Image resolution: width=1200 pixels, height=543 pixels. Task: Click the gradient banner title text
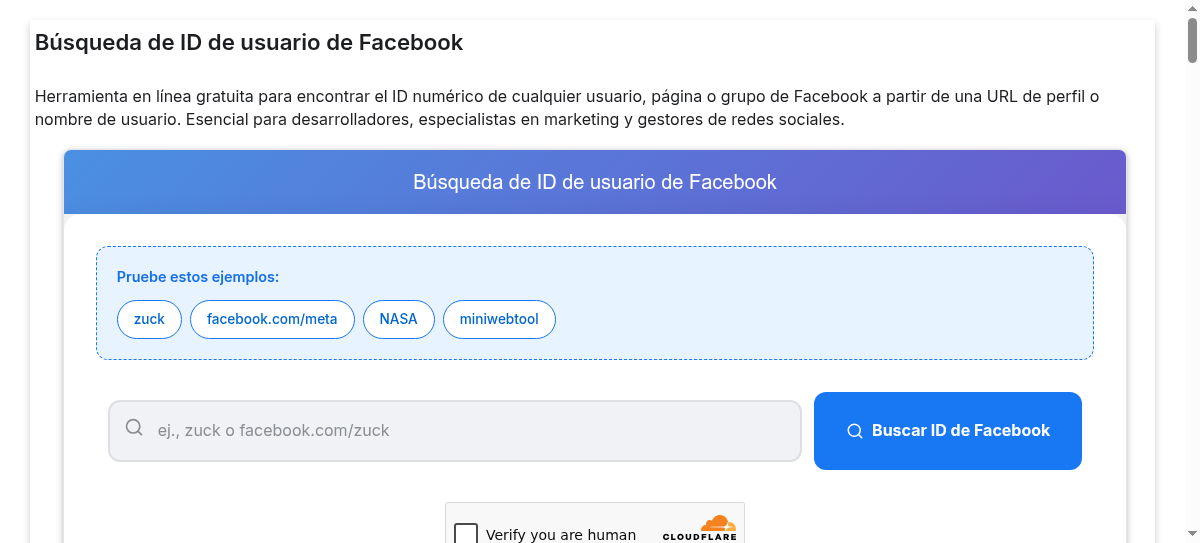595,182
